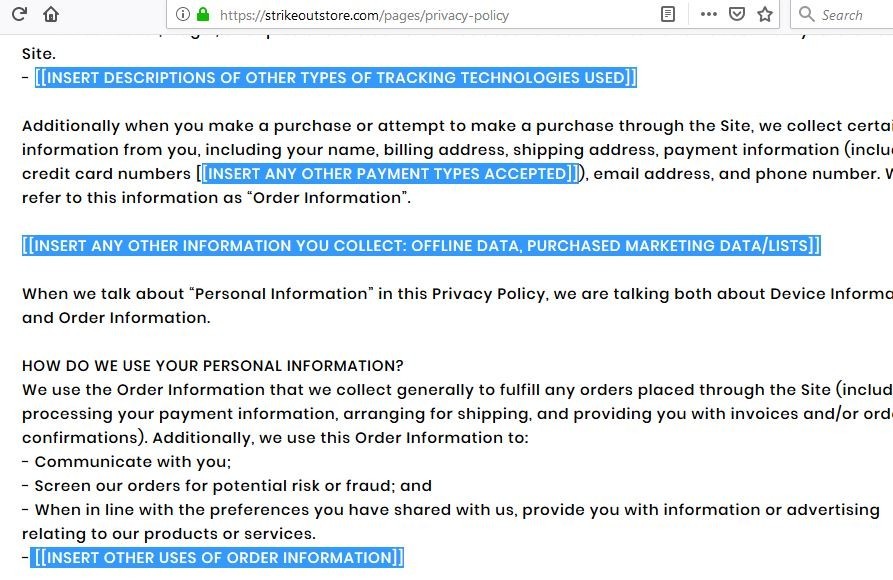Open the page actions three-dot menu

coord(709,15)
